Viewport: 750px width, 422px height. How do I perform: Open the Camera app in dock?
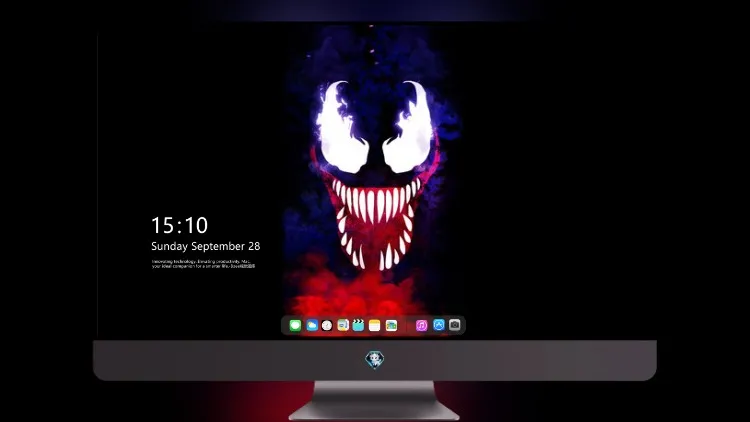click(x=454, y=325)
